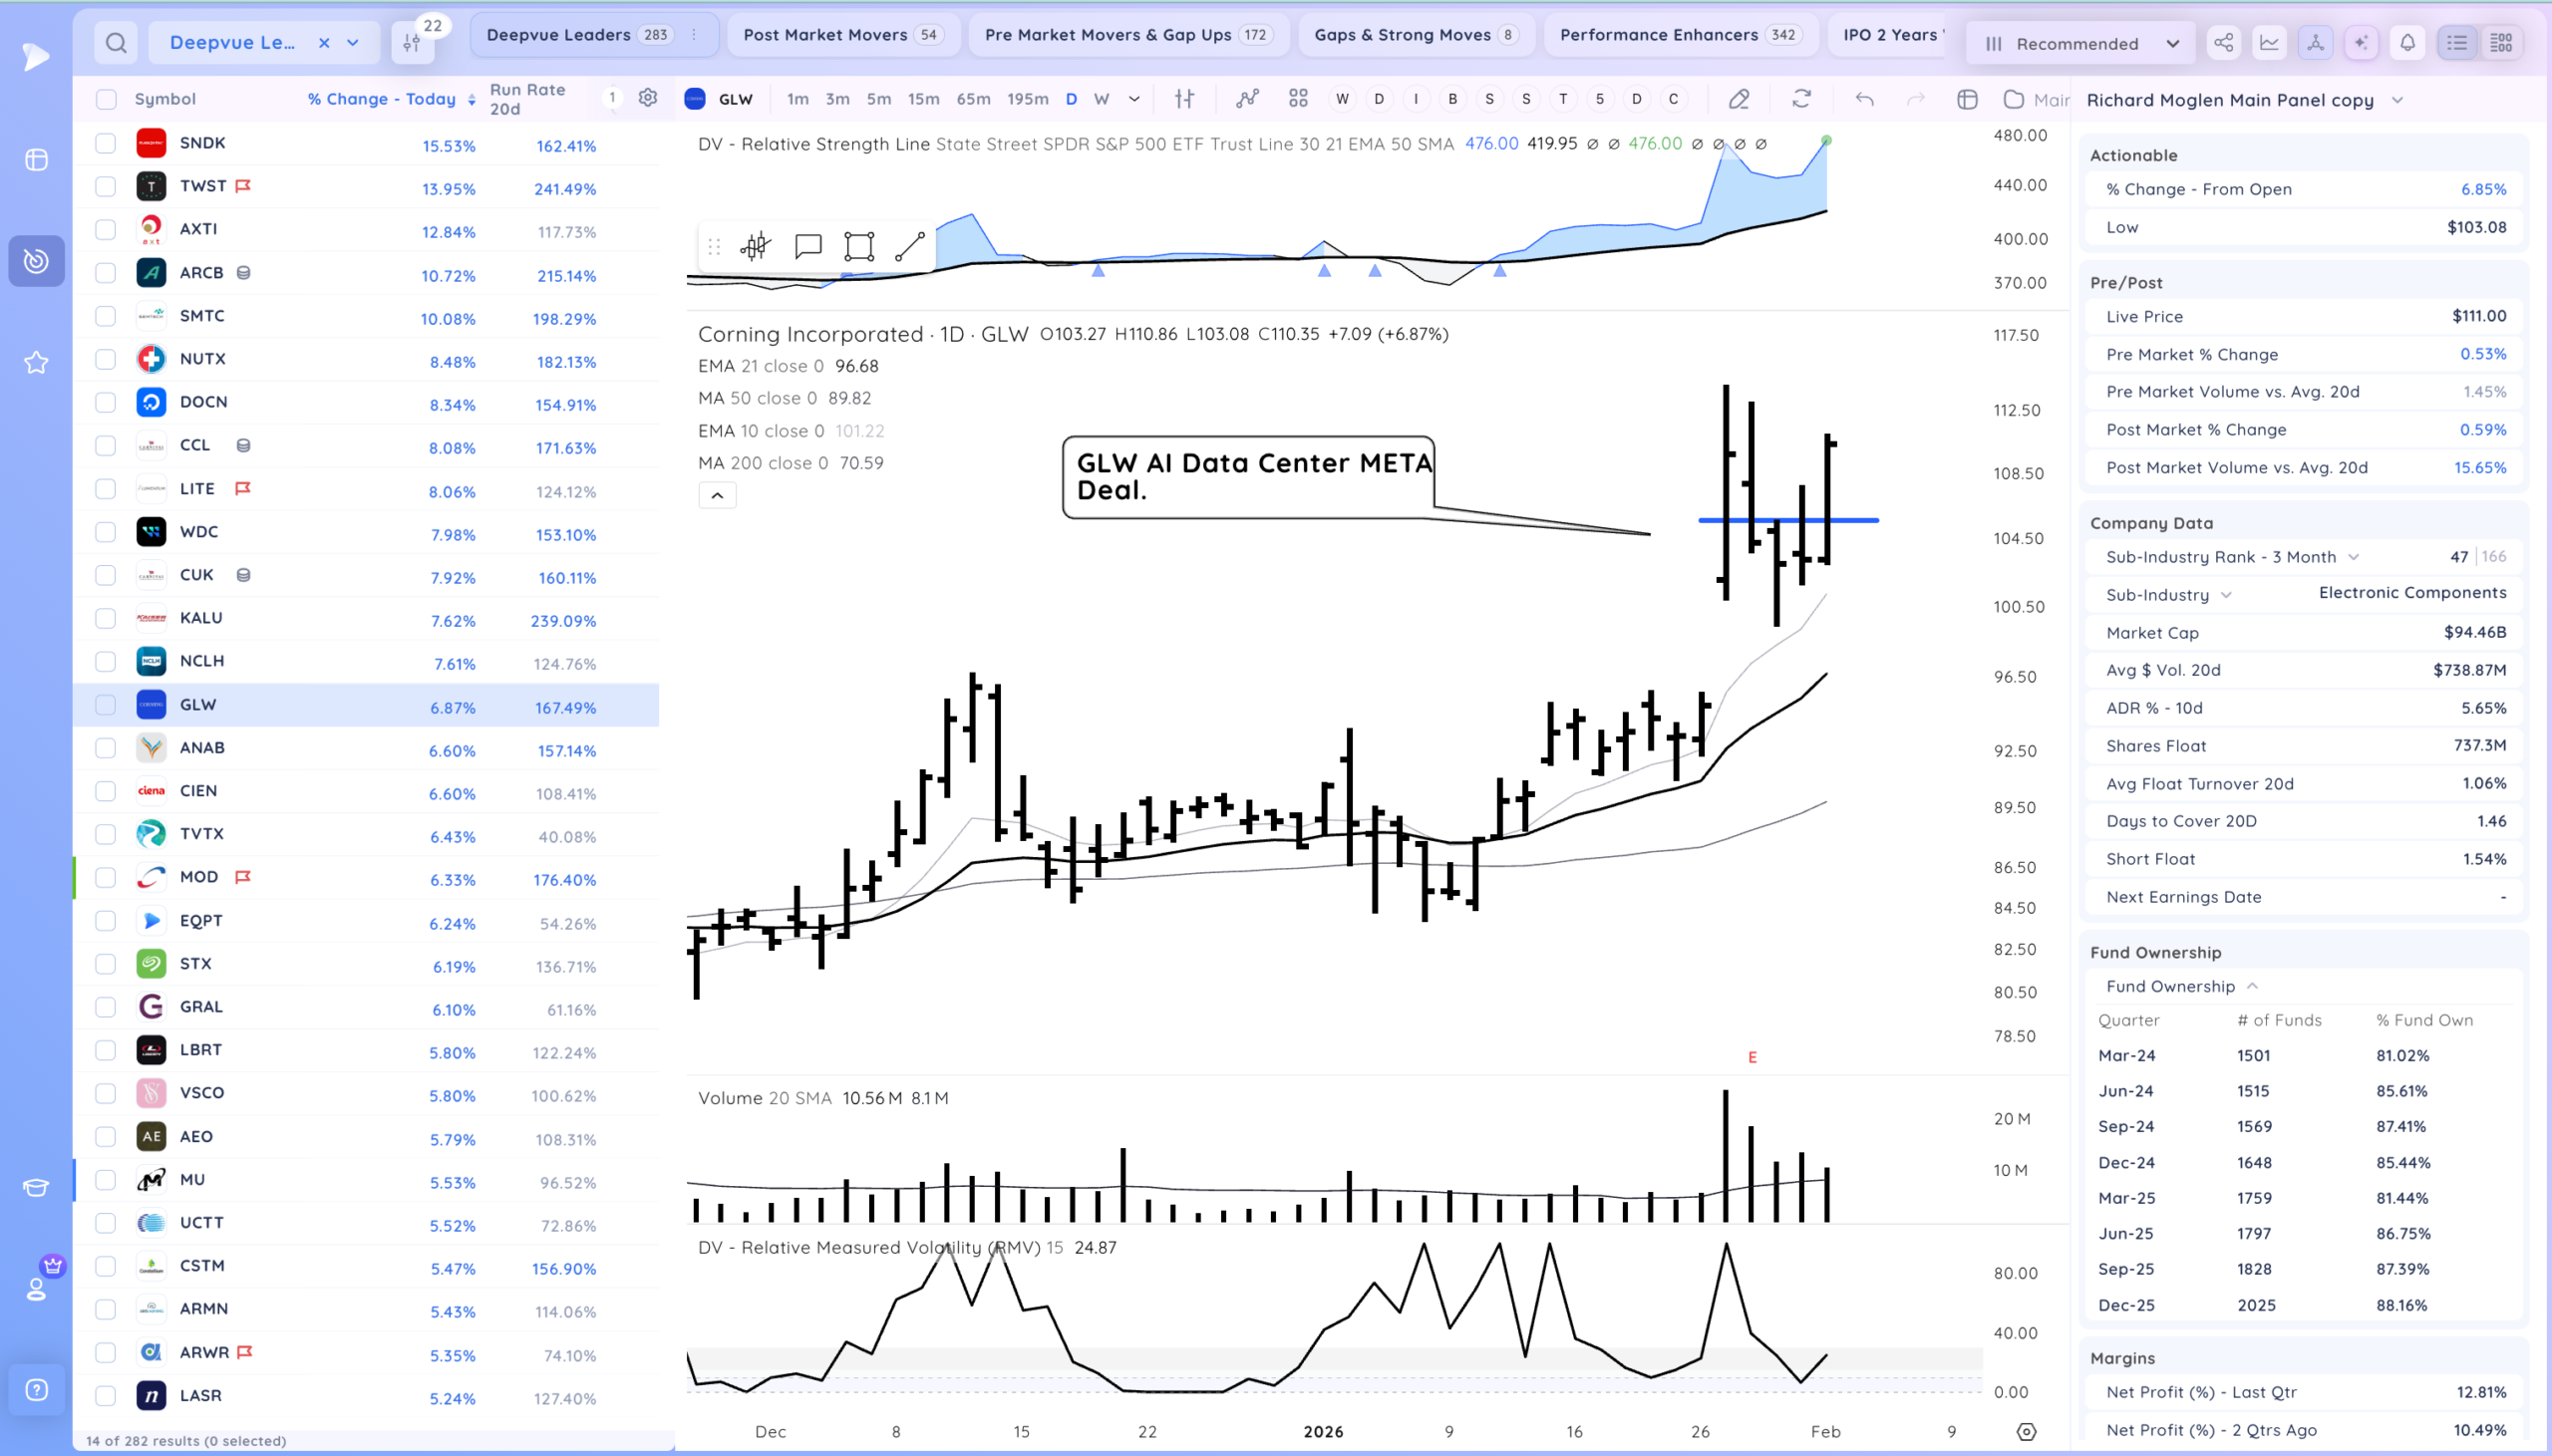
Task: Select the text callout annotation tool
Action: point(808,246)
